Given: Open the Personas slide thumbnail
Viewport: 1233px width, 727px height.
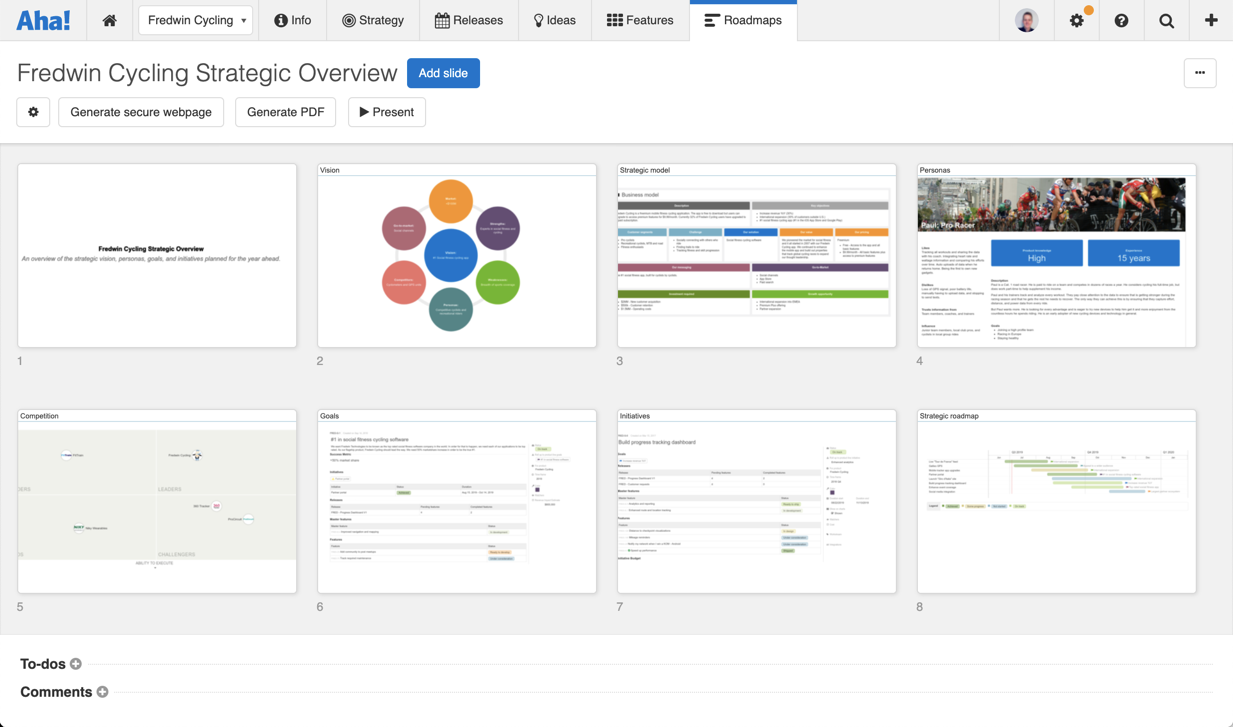Looking at the screenshot, I should click(x=1057, y=256).
